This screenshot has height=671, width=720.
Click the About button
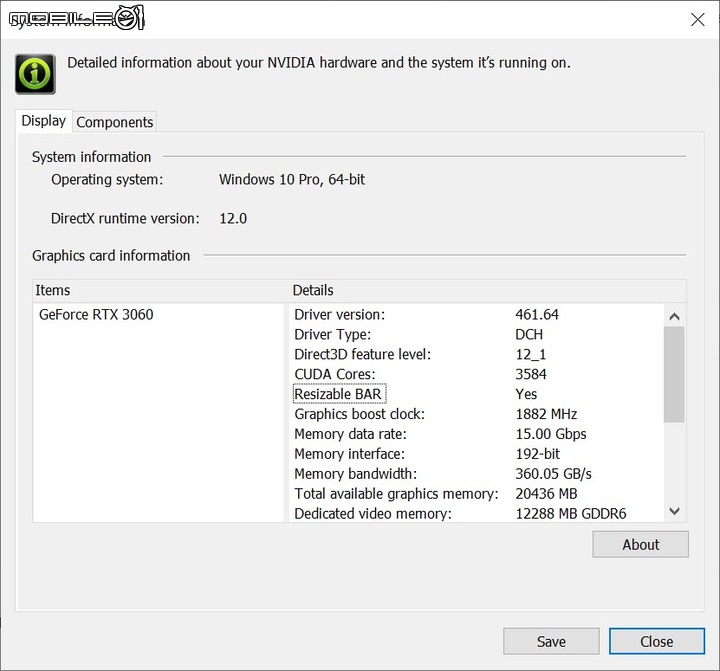[641, 545]
